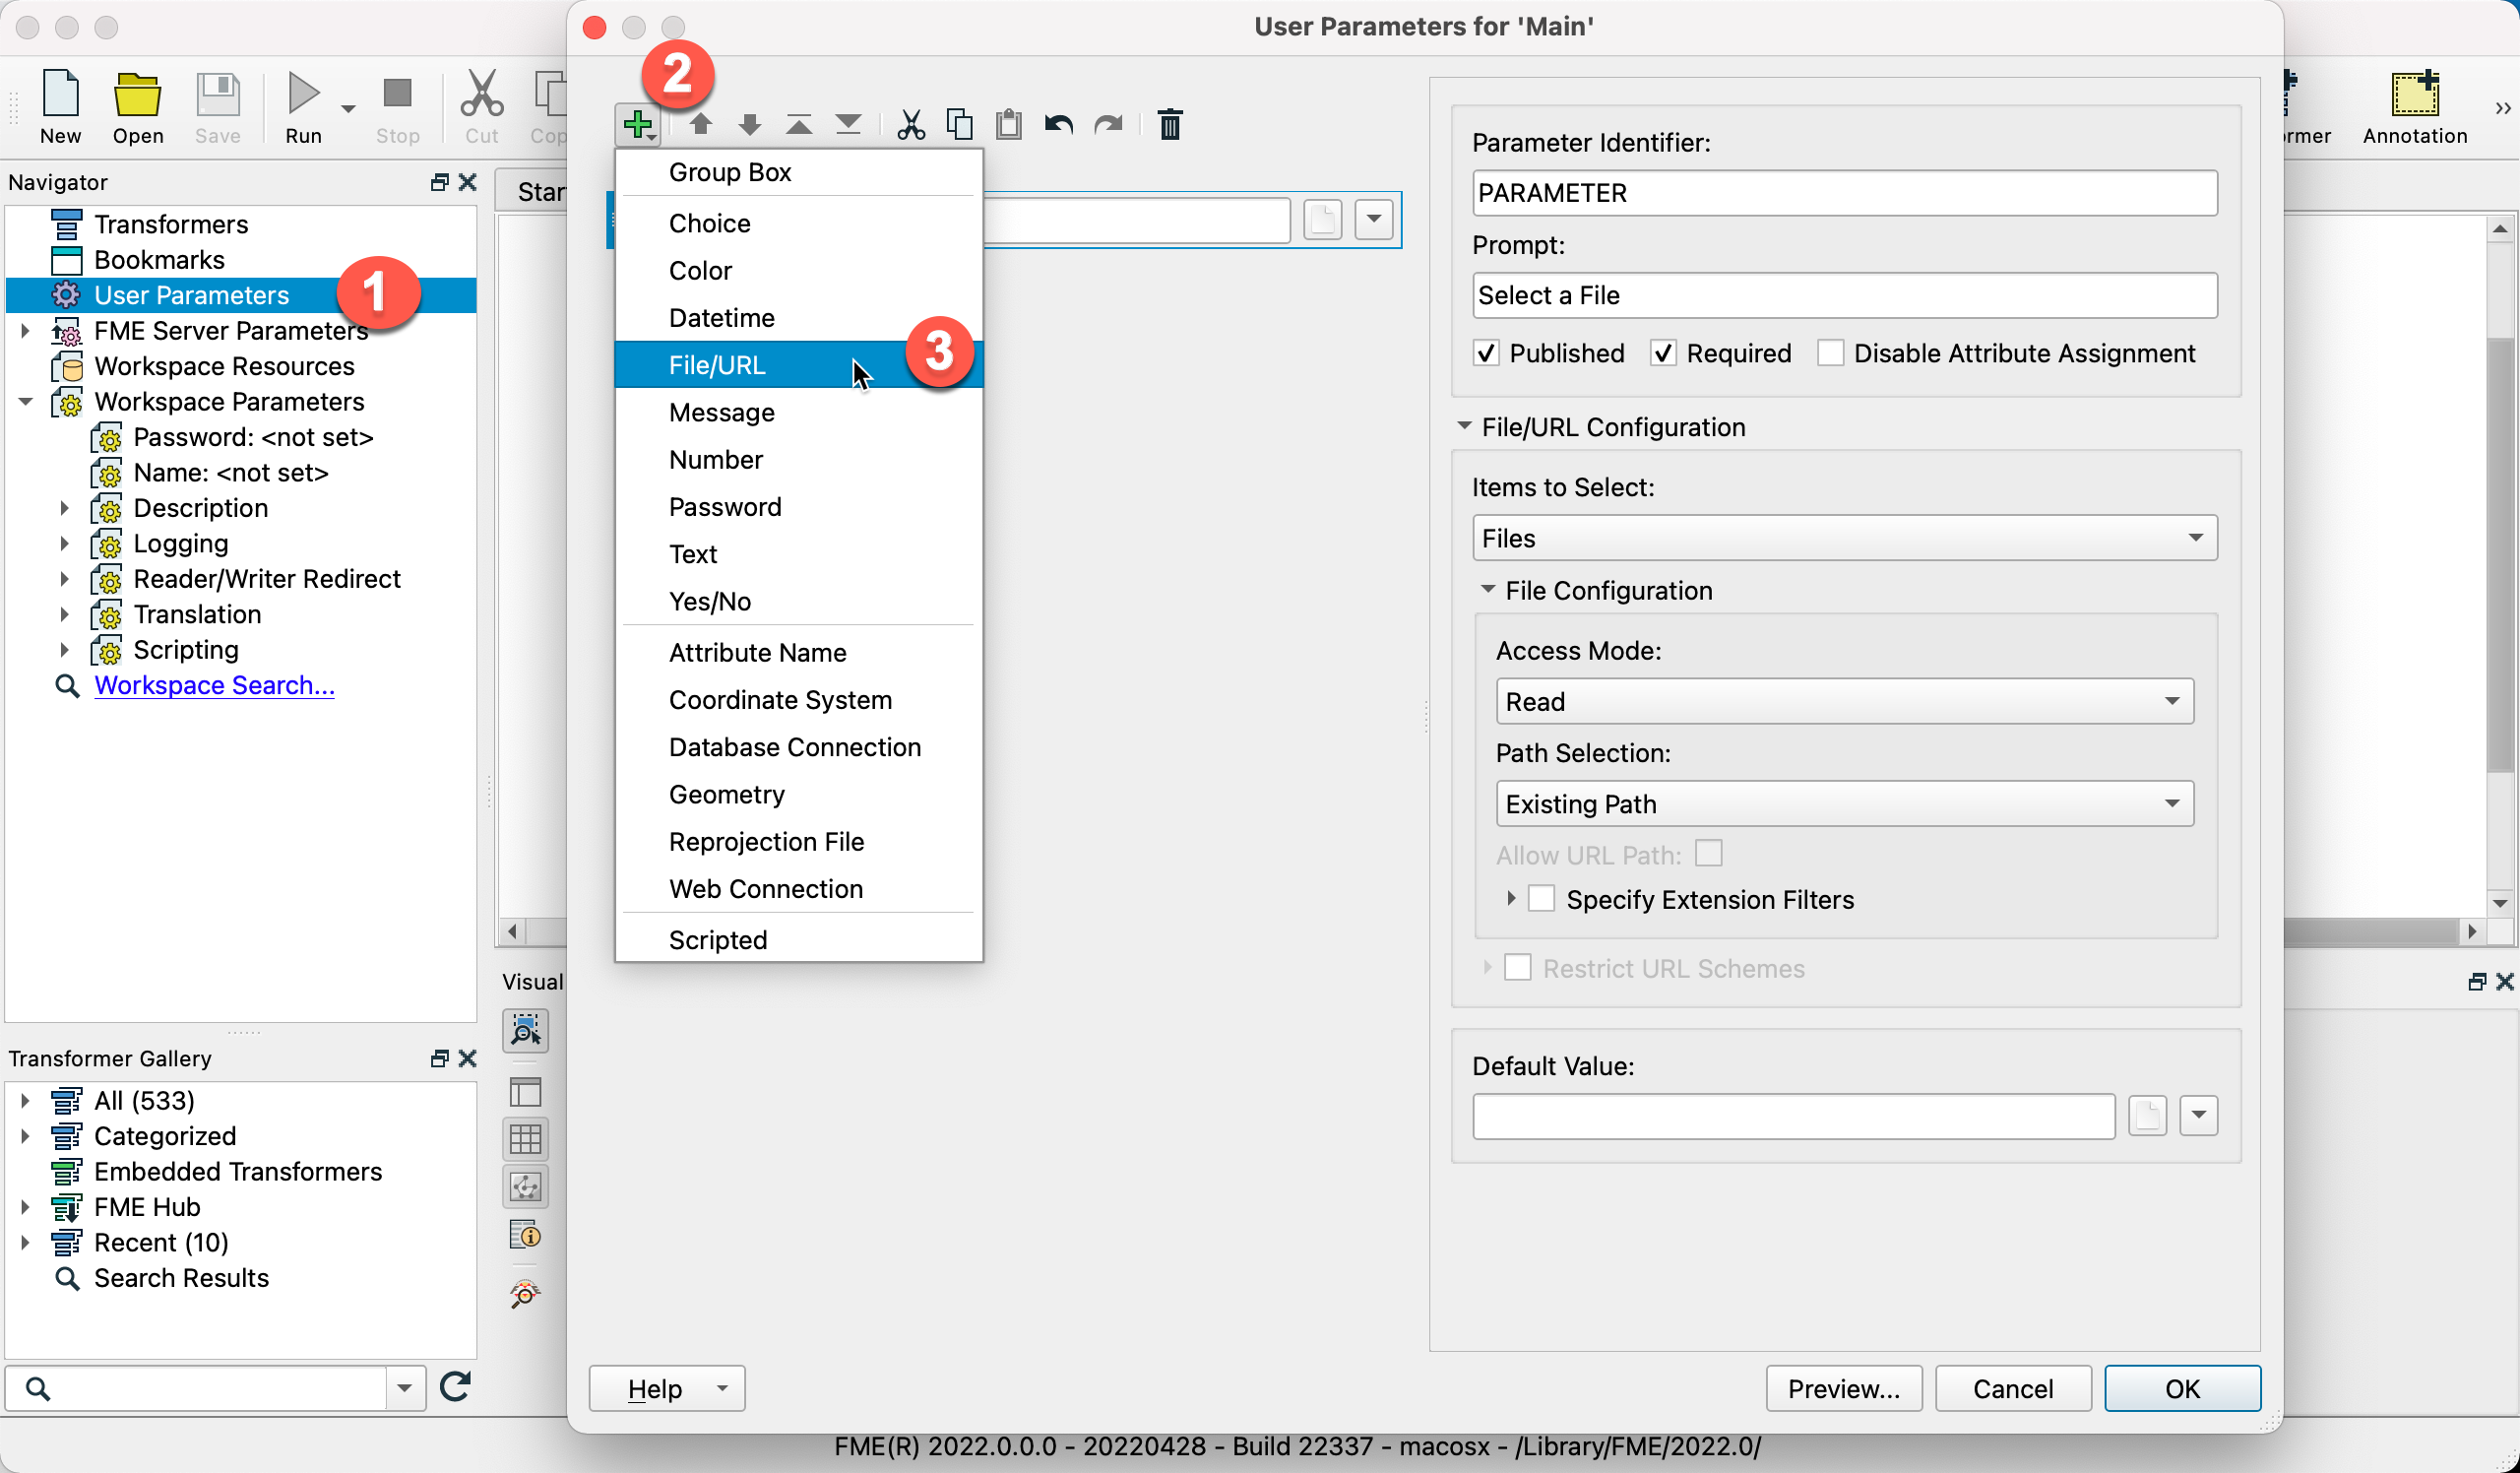The height and width of the screenshot is (1473, 2520).
Task: Enable Specify Extension Filters checkbox
Action: (1541, 899)
